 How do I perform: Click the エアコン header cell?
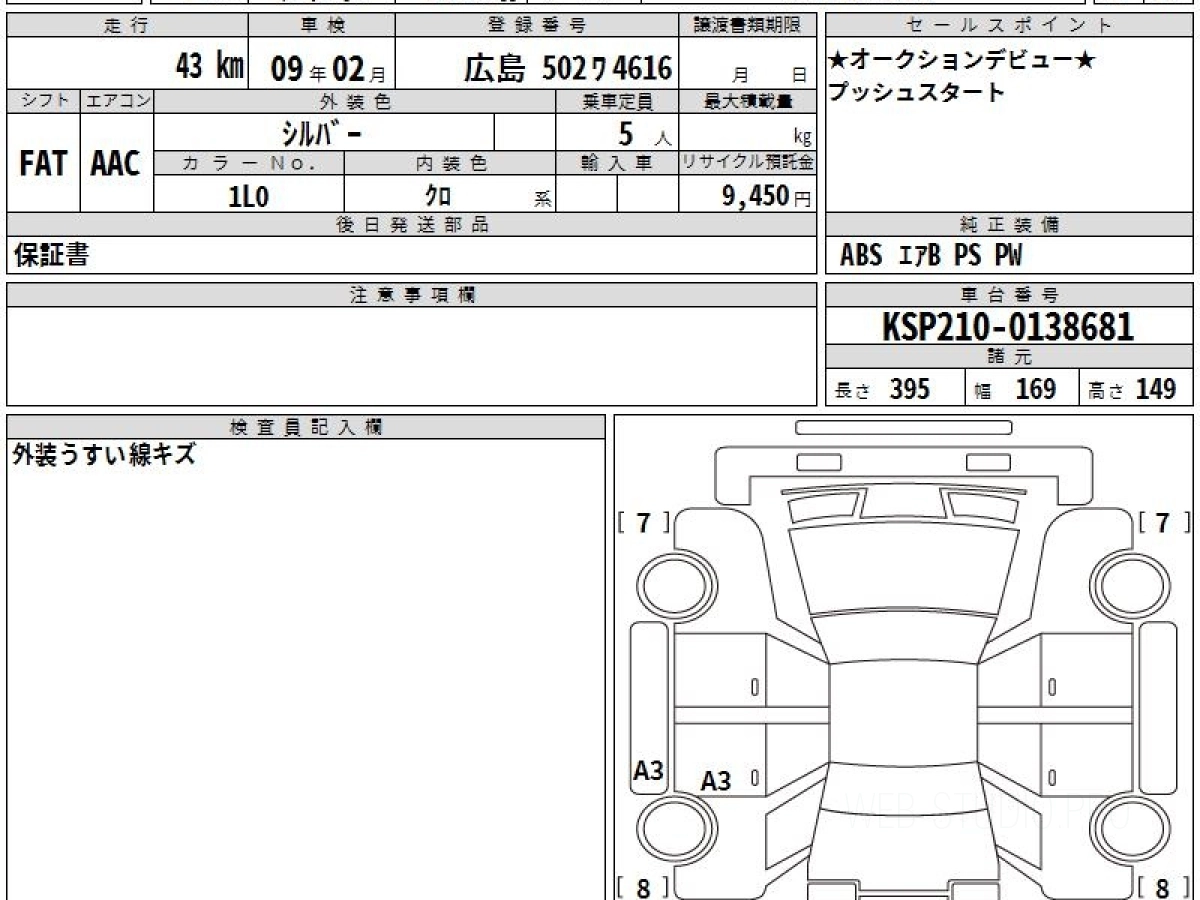tap(117, 101)
